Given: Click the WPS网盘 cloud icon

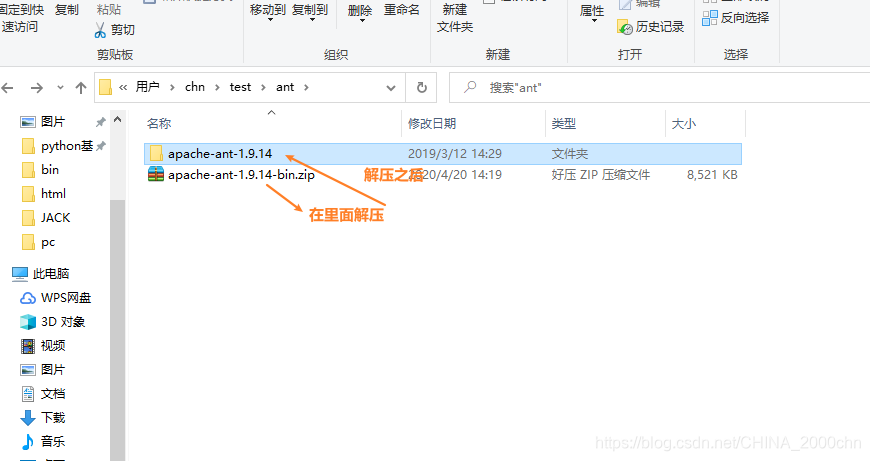Looking at the screenshot, I should 28,298.
